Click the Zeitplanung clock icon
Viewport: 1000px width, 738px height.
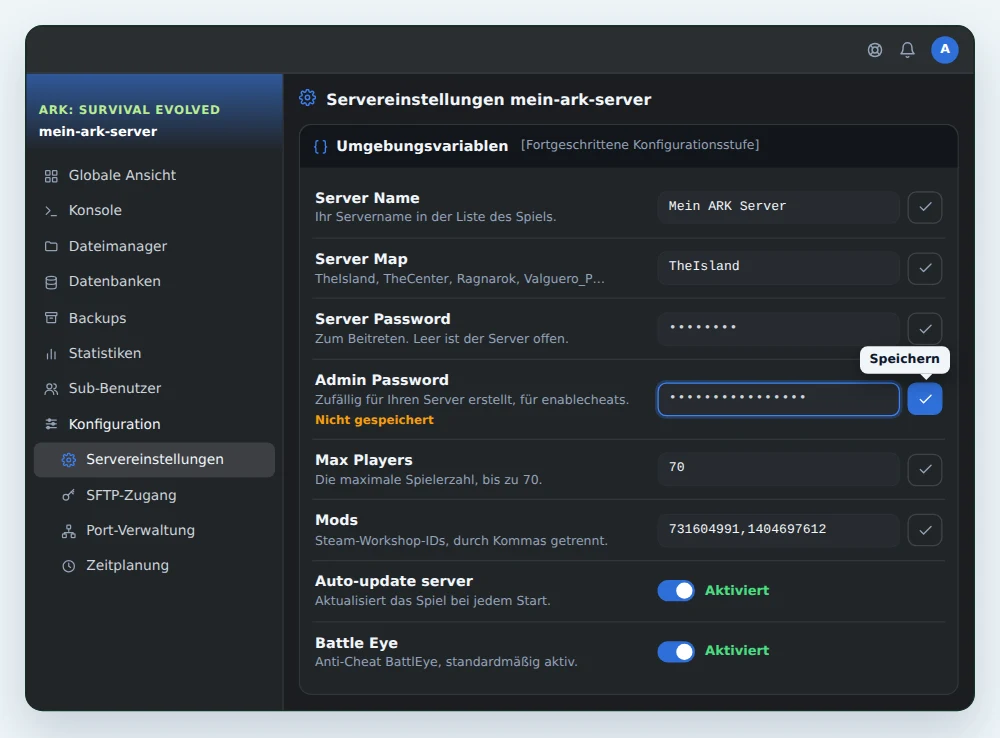(x=69, y=566)
